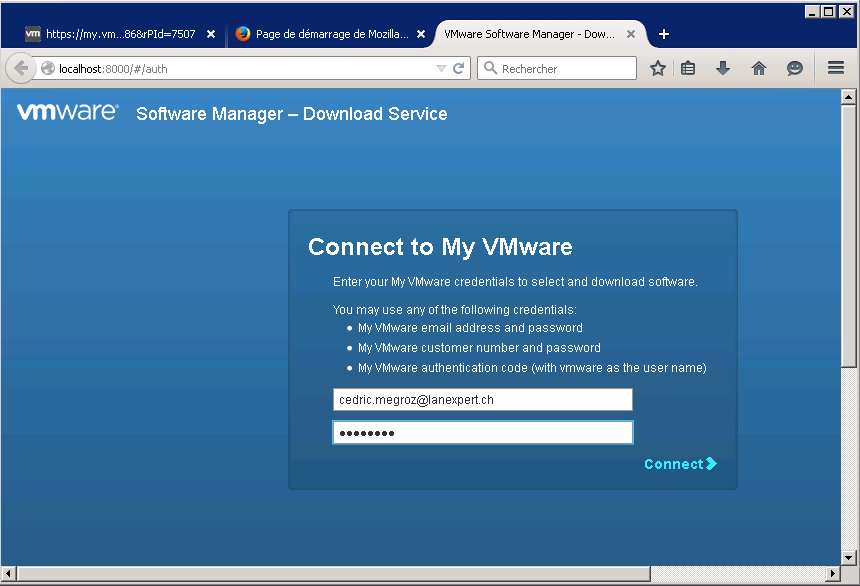Click the password field
Viewport: 860px width, 586px height.
[x=483, y=432]
